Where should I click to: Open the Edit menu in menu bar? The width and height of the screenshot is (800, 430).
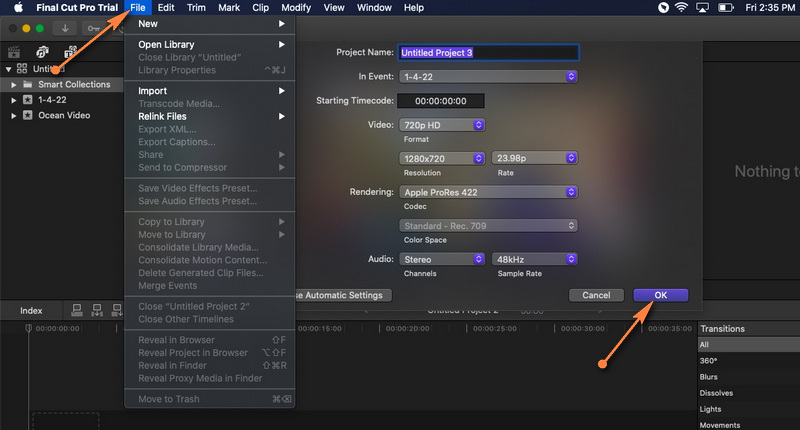tap(166, 8)
